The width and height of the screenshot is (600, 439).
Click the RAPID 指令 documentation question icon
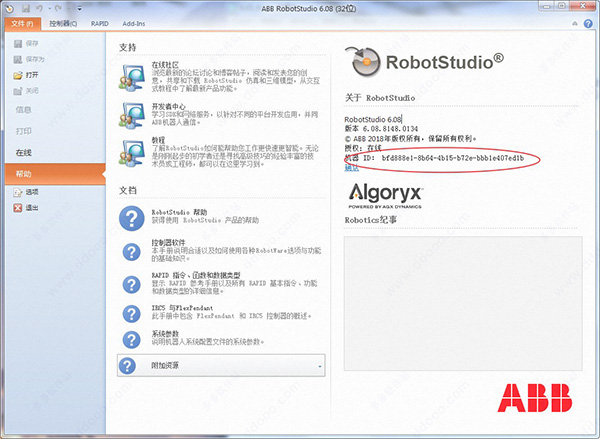pos(131,284)
